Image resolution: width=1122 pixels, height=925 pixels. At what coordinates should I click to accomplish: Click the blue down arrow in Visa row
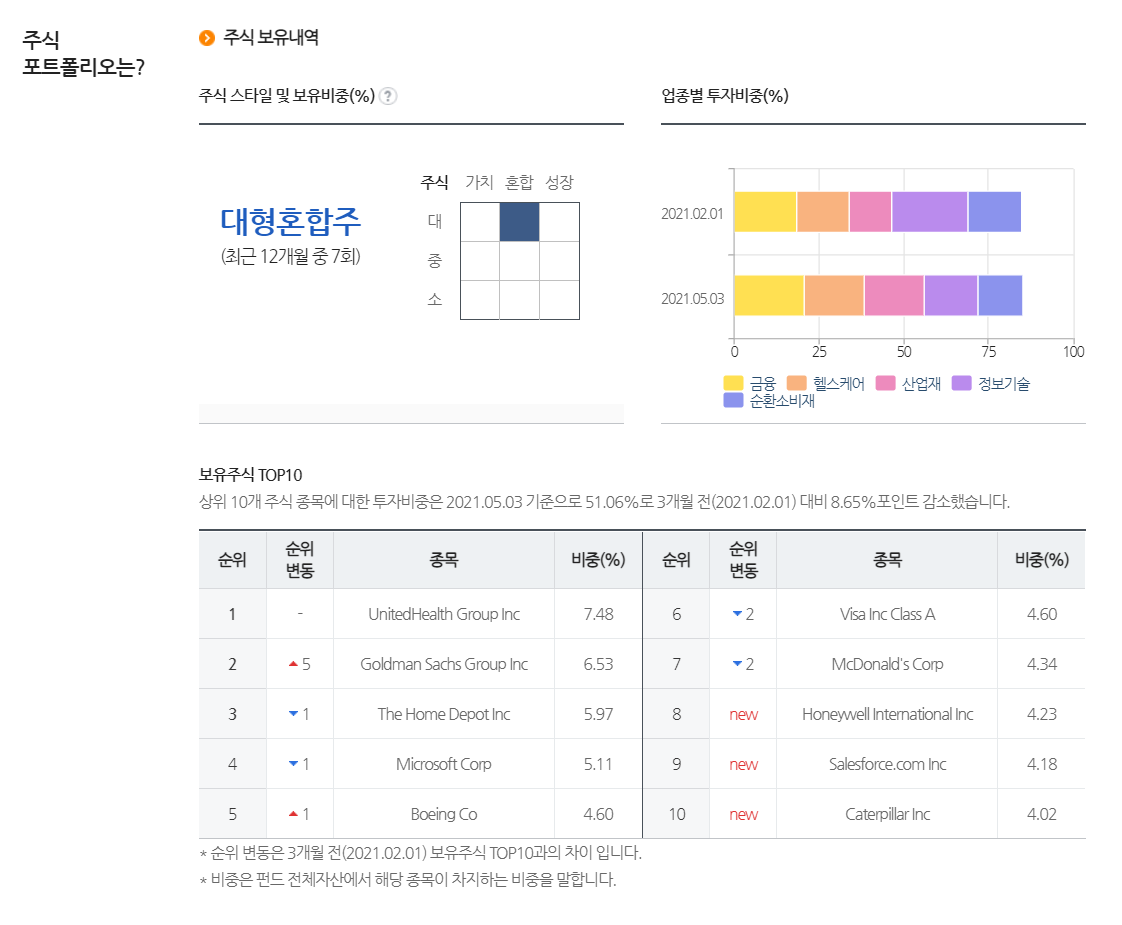(x=737, y=614)
